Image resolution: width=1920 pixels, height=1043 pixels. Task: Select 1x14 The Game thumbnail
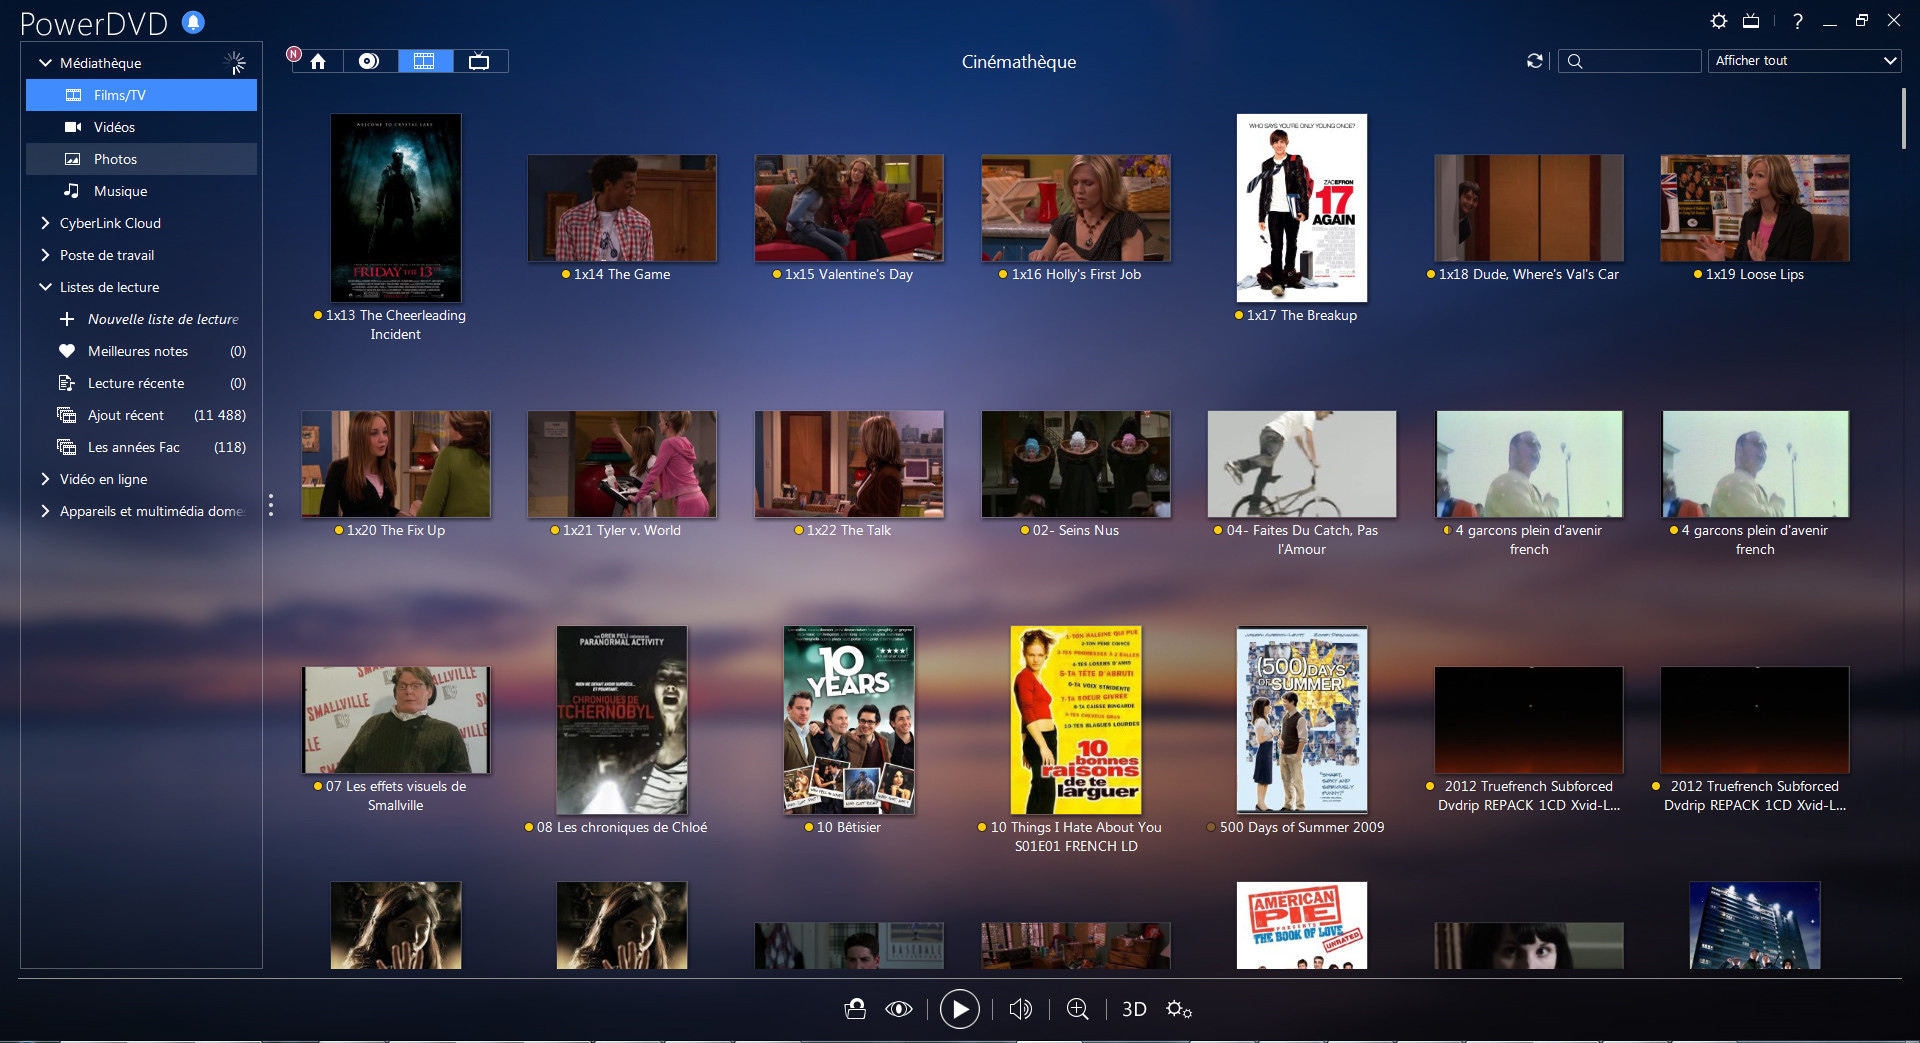[x=622, y=208]
